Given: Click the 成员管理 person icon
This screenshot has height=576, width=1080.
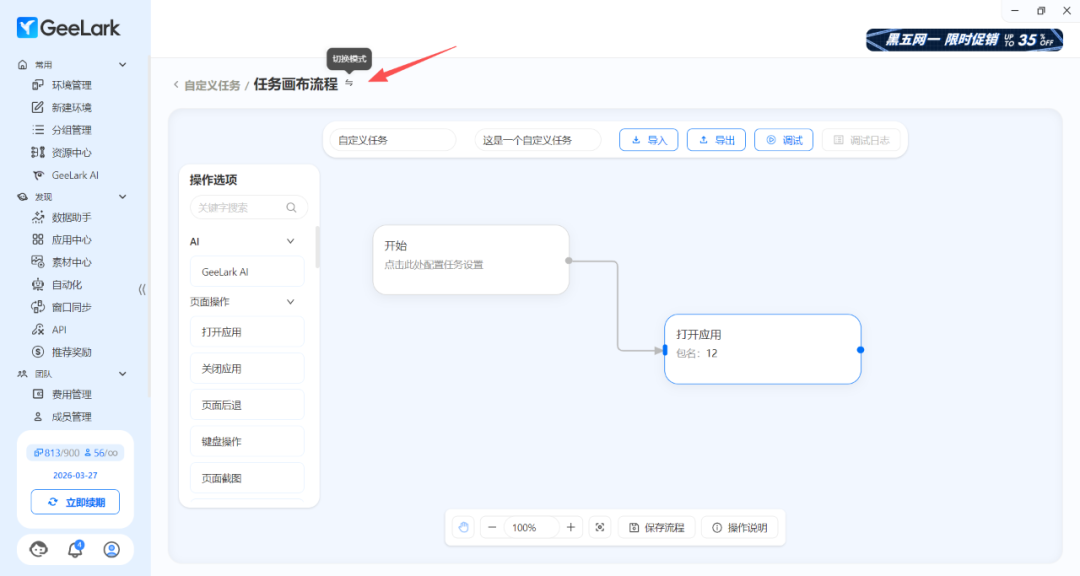Looking at the screenshot, I should pyautogui.click(x=38, y=417).
